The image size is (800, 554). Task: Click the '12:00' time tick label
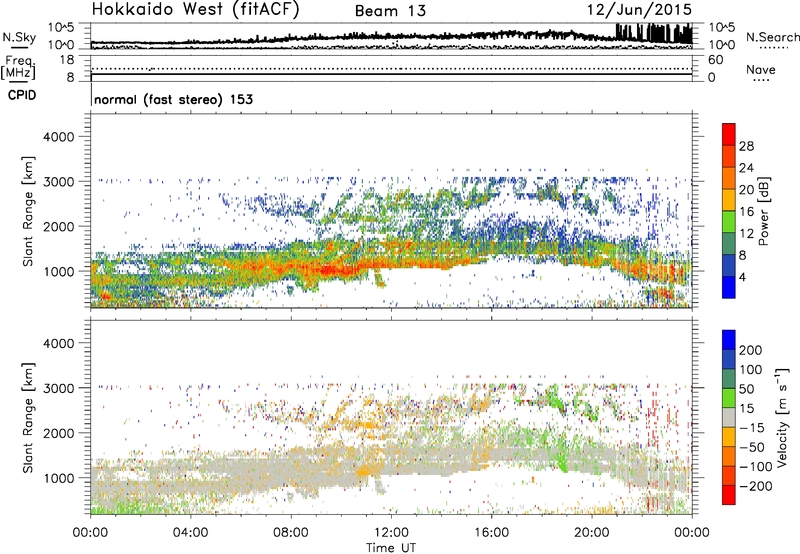391,533
